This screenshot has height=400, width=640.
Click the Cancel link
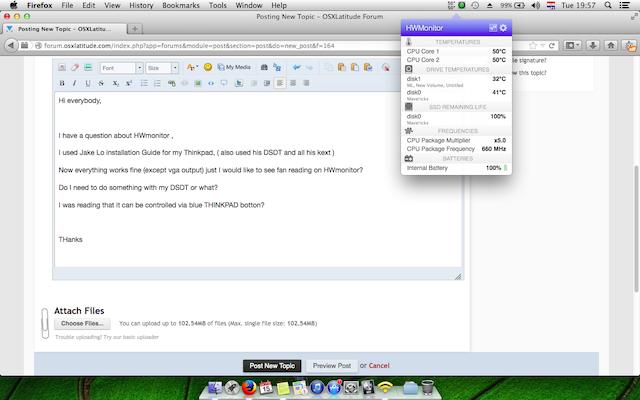379,366
